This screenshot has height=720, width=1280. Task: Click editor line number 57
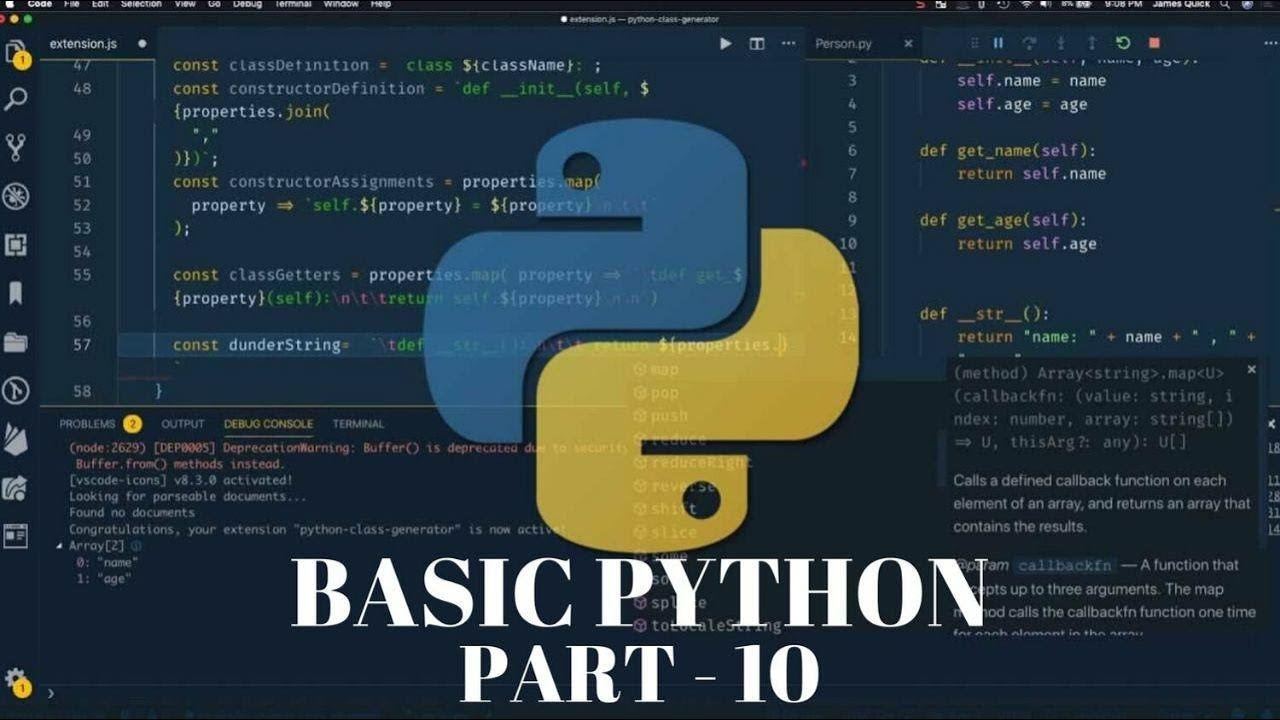tap(81, 345)
